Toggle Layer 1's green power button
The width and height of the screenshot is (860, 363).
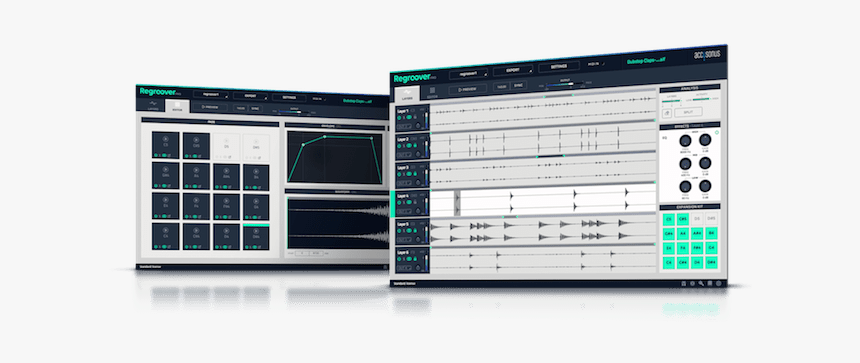coord(399,117)
